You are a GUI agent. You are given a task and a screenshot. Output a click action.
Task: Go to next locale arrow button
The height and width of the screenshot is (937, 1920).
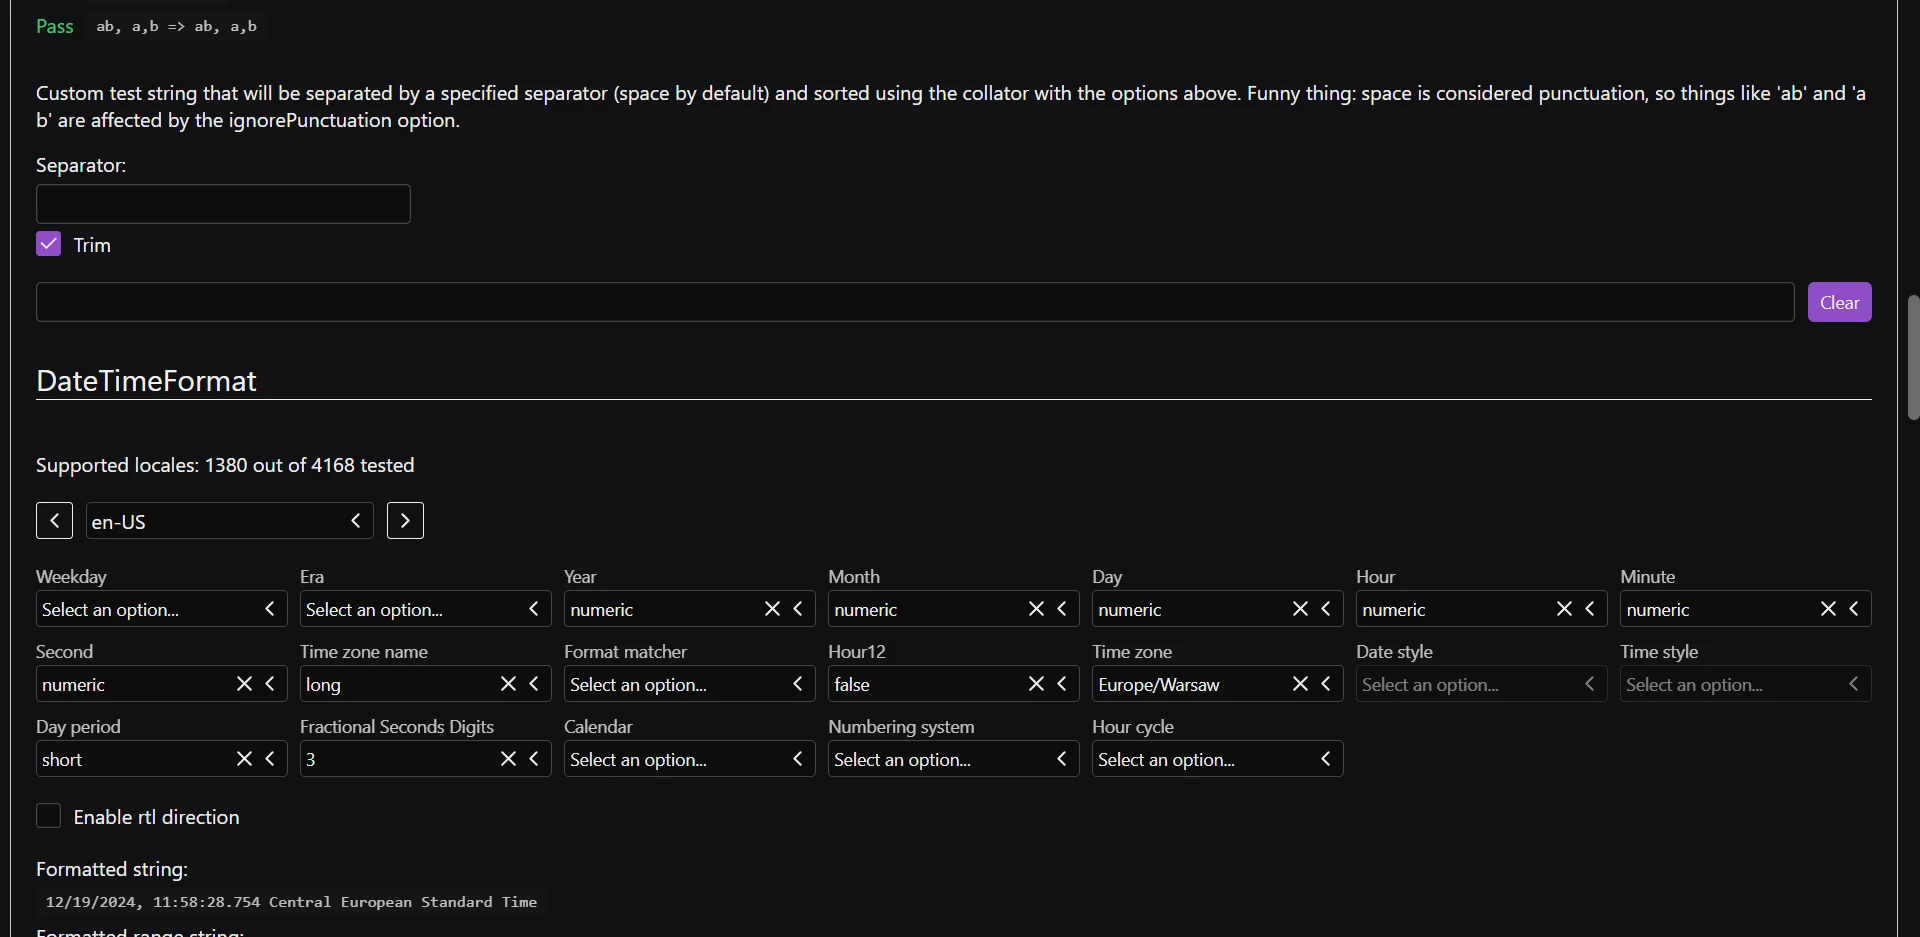(x=405, y=521)
